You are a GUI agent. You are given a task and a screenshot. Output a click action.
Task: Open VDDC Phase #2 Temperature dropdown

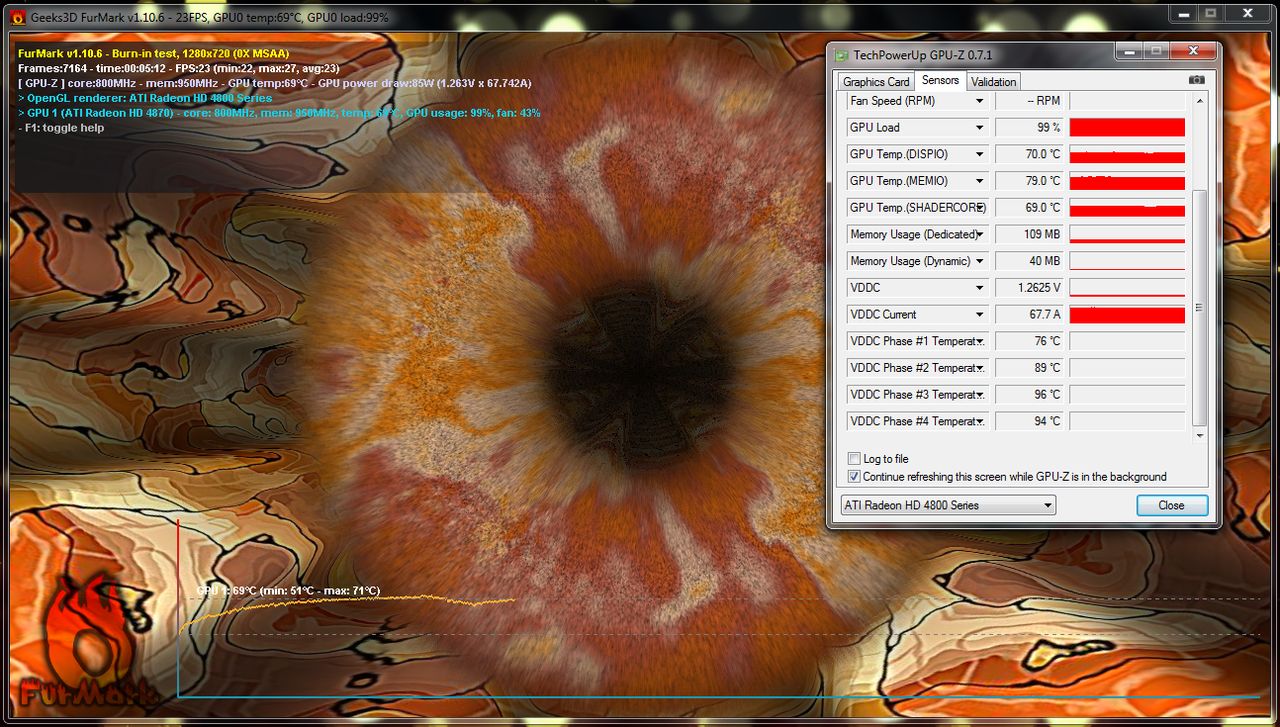980,368
